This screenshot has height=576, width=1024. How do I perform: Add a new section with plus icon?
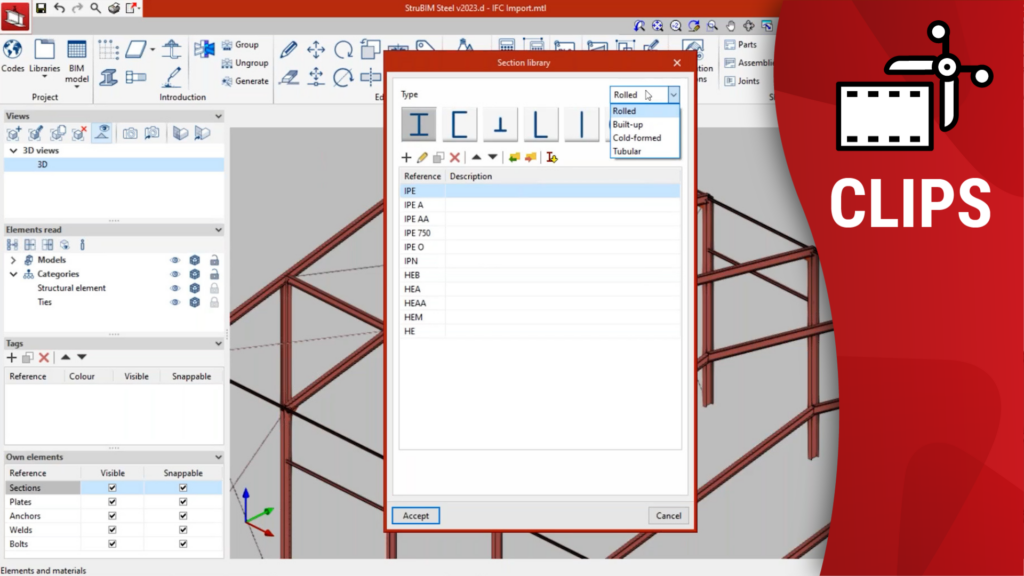tap(406, 158)
